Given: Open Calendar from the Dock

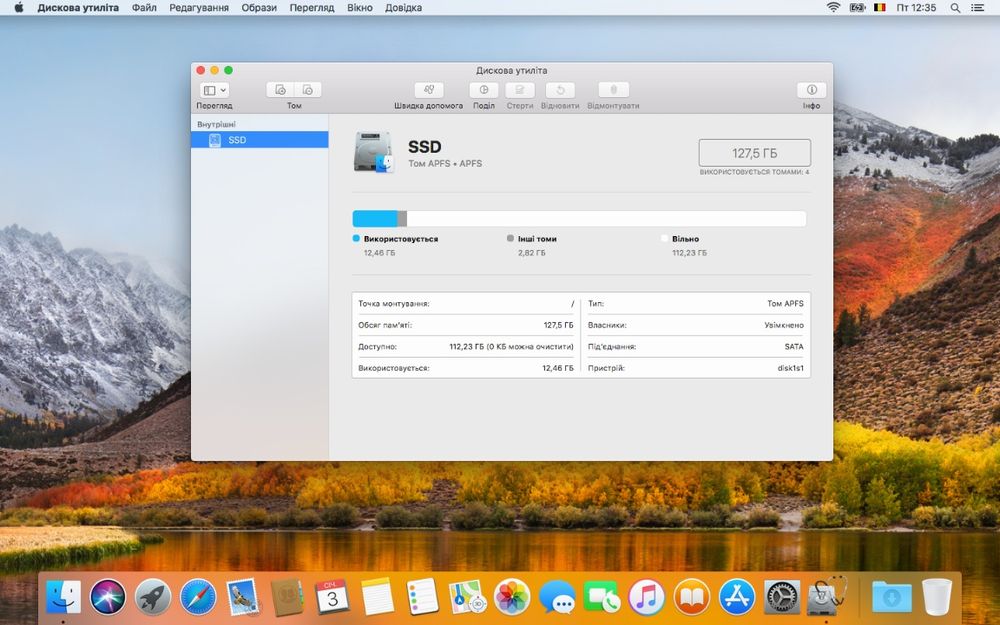Looking at the screenshot, I should coord(332,598).
